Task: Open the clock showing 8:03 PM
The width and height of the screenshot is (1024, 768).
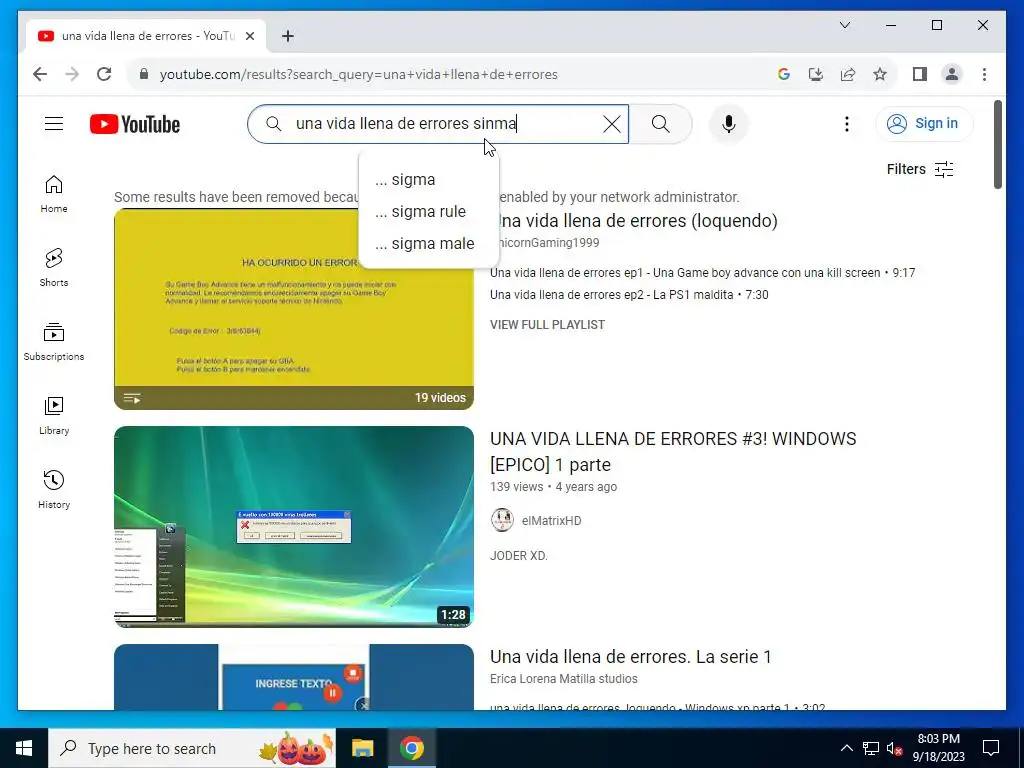Action: click(938, 748)
